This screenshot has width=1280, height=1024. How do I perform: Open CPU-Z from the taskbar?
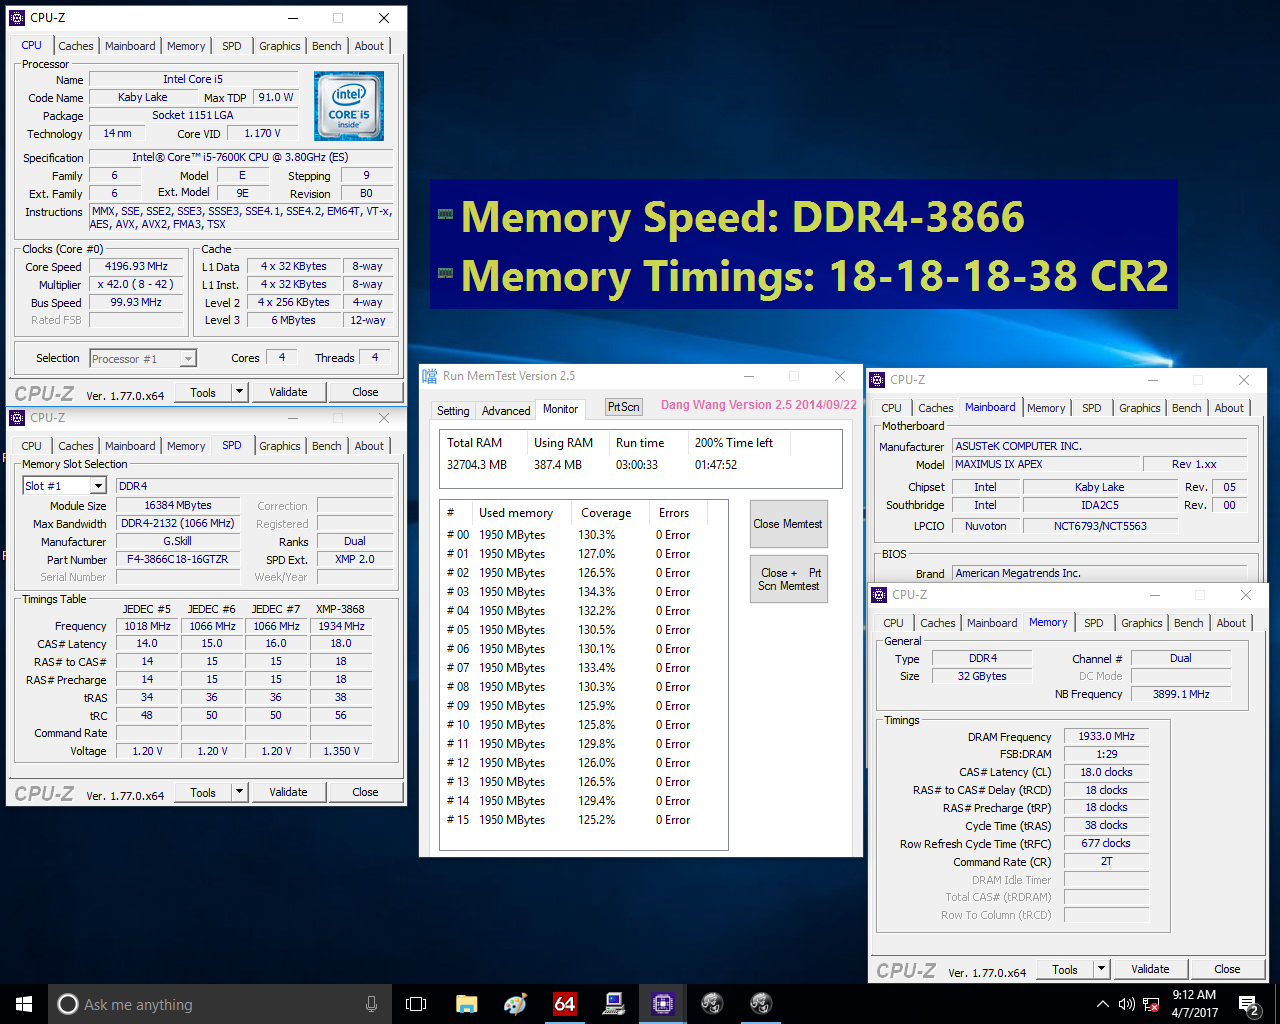pos(662,1003)
